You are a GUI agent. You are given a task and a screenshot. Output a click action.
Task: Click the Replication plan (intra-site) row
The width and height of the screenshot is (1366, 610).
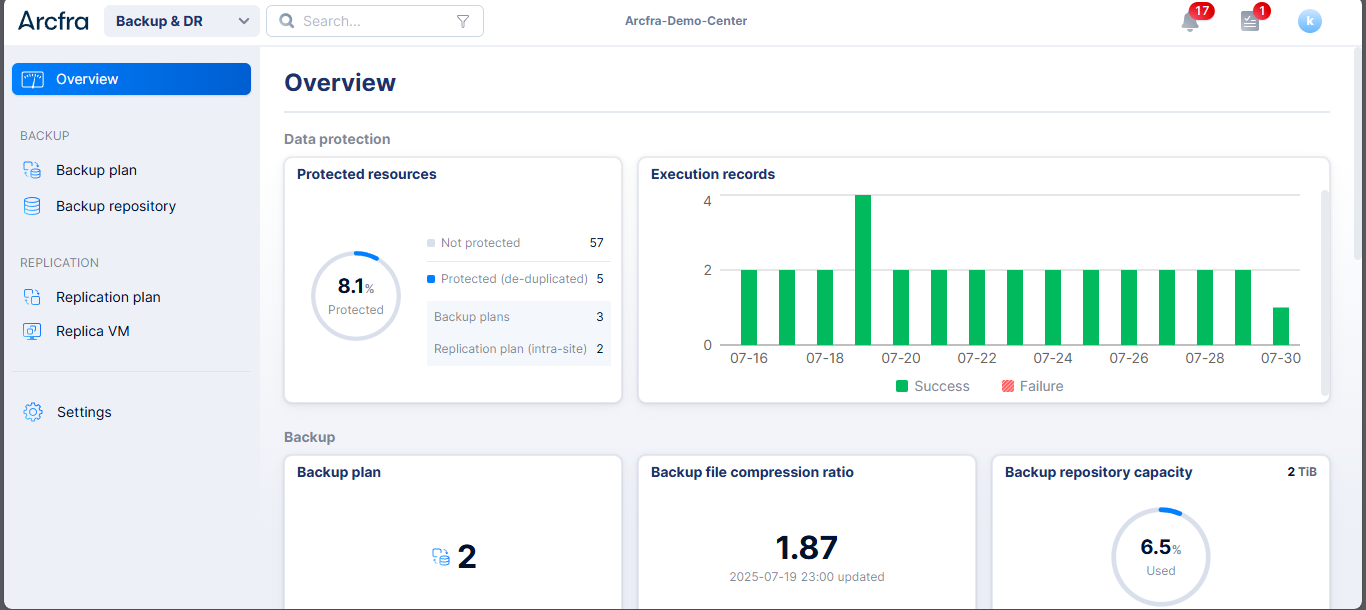point(518,349)
